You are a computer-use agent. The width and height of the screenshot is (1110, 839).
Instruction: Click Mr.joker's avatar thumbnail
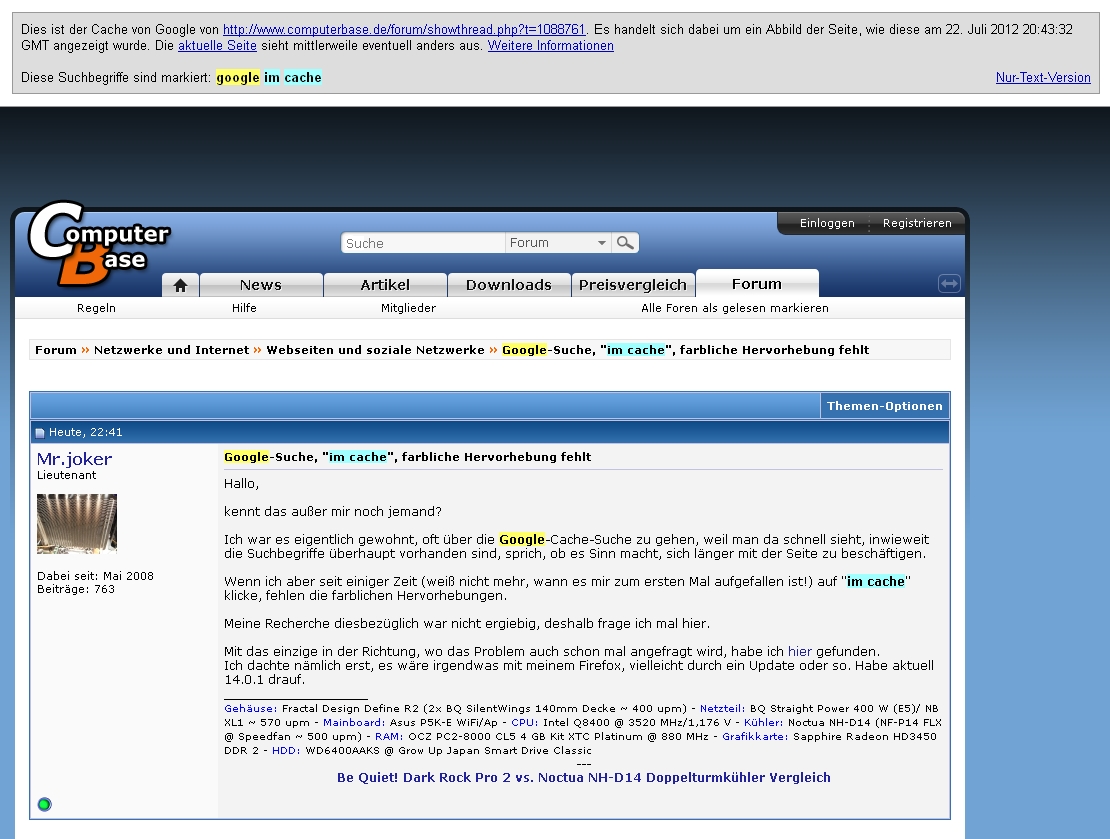click(x=76, y=523)
